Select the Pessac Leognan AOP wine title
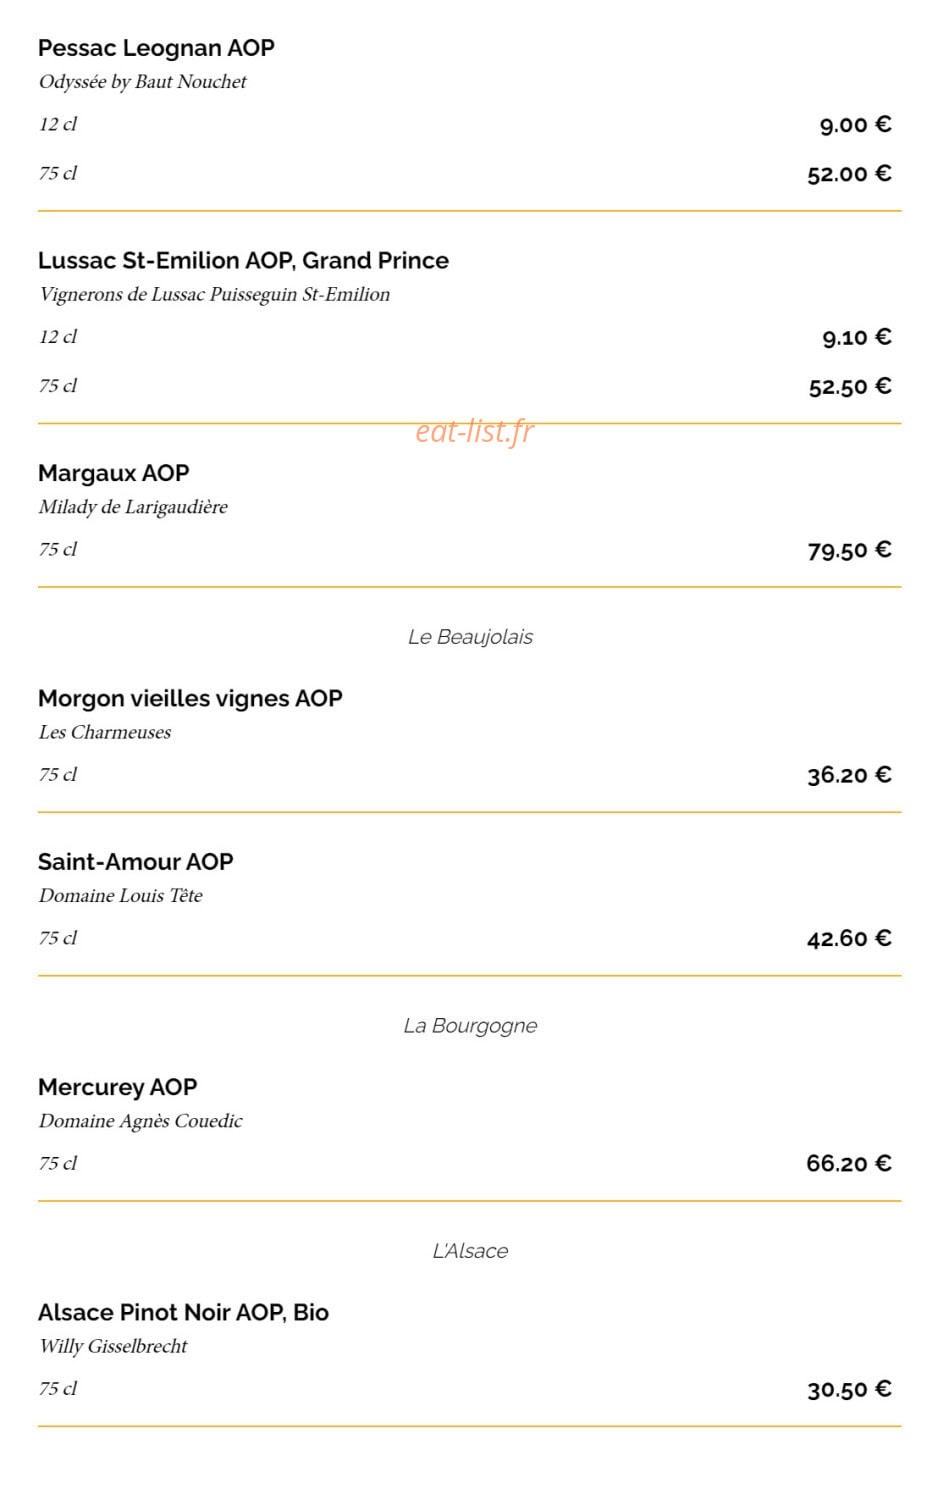Screen dimensions: 949x1500 coord(156,48)
